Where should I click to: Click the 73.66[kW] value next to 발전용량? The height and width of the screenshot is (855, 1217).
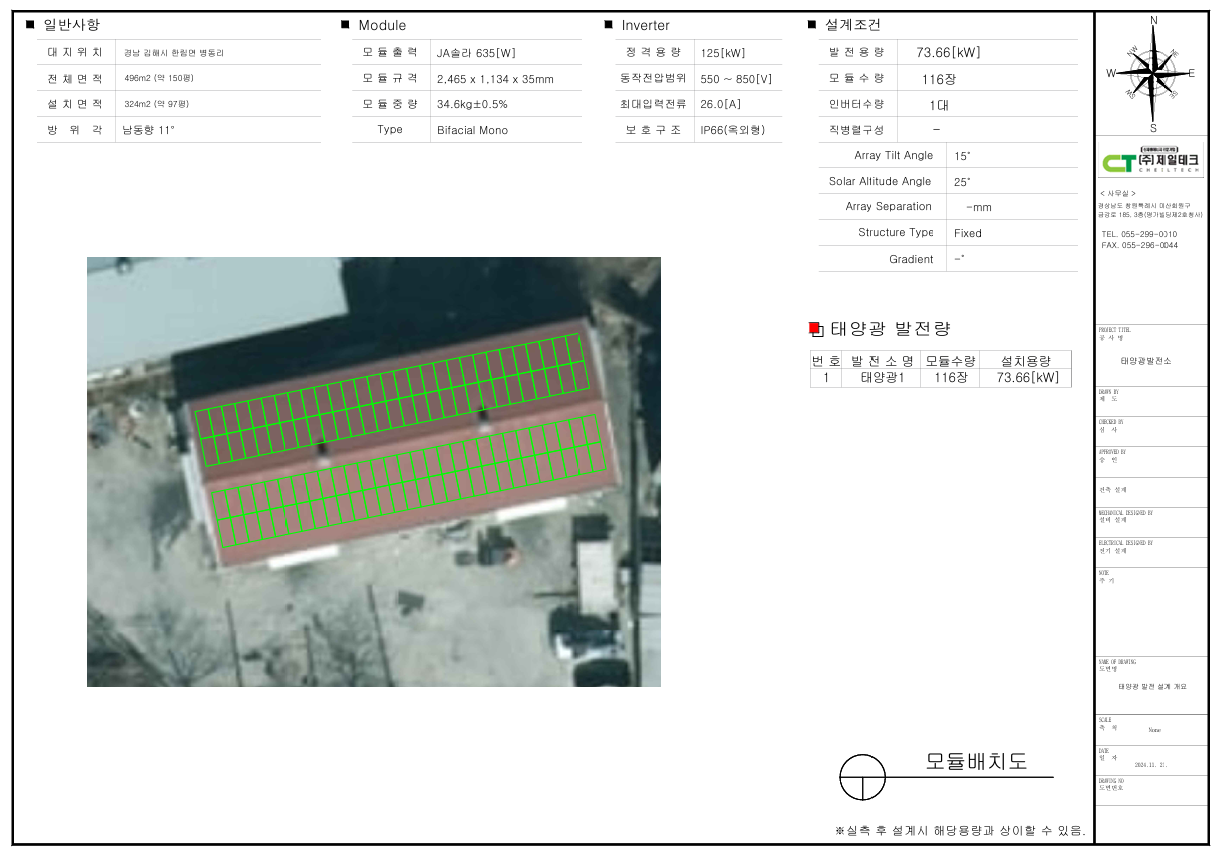pos(948,52)
